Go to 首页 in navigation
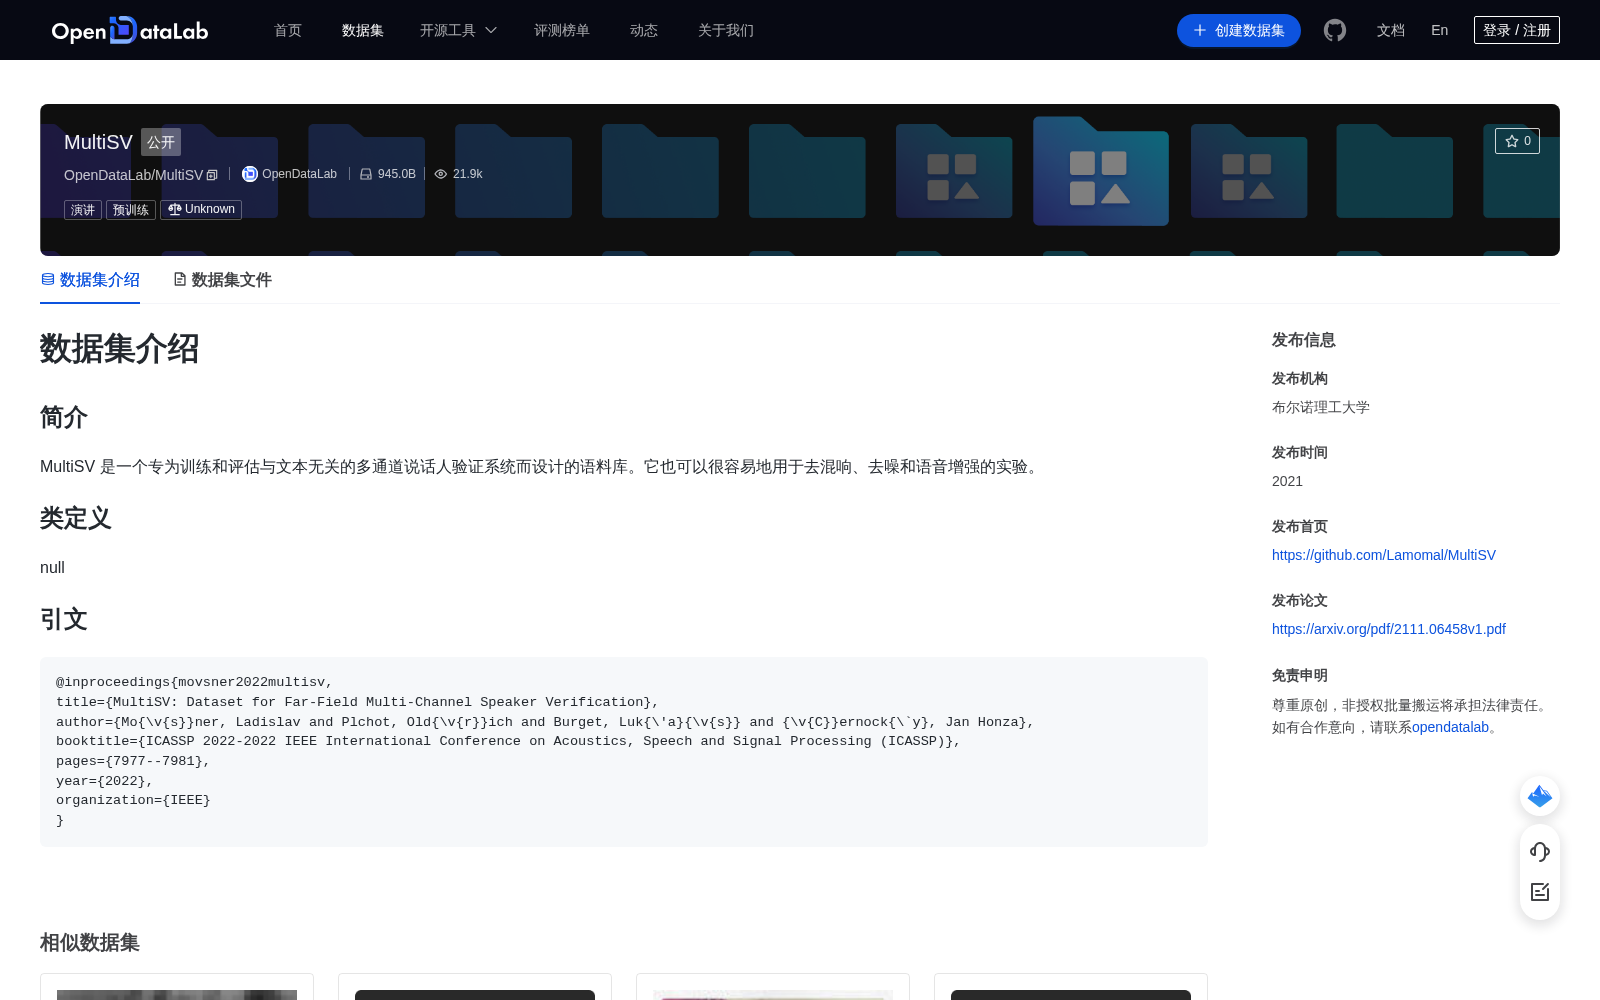 coord(288,30)
